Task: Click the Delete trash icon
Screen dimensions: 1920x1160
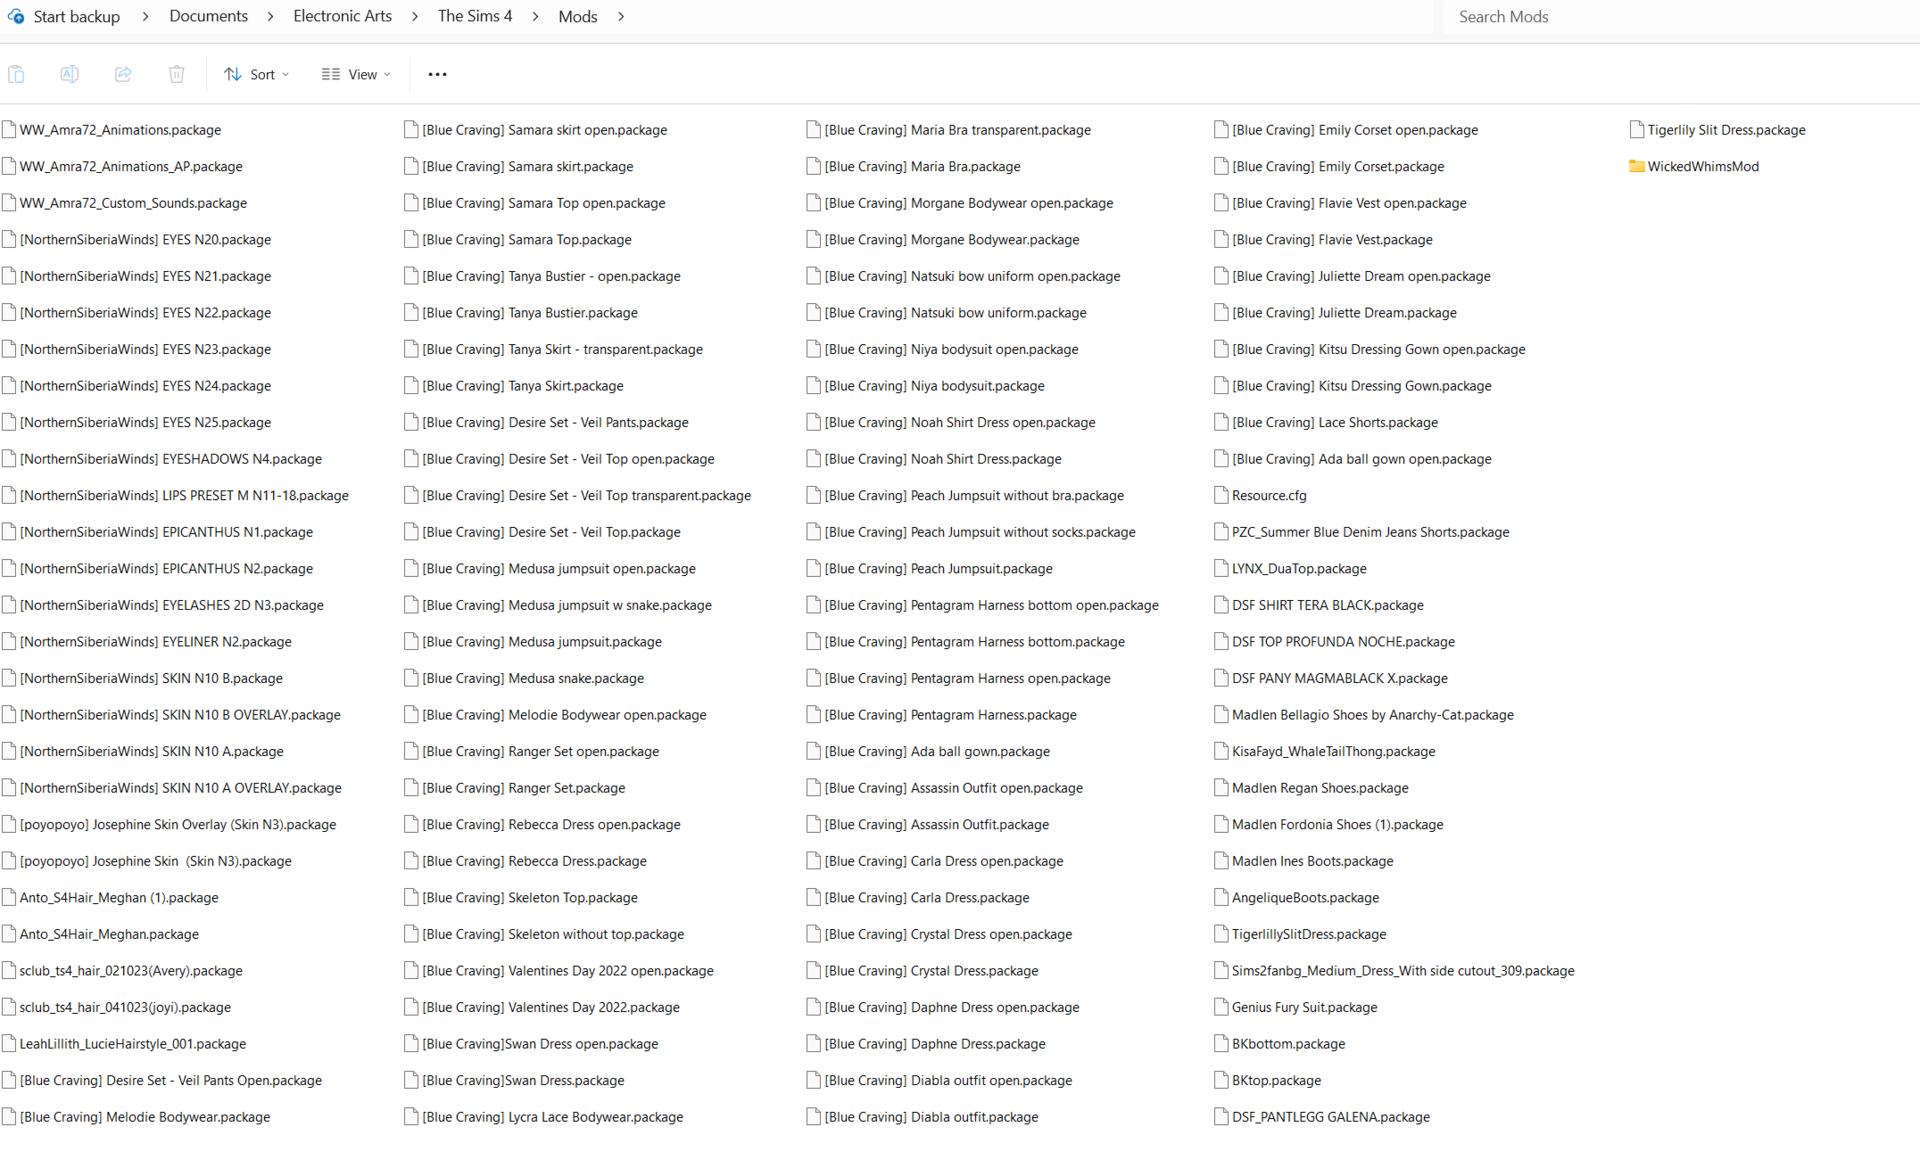Action: click(176, 74)
